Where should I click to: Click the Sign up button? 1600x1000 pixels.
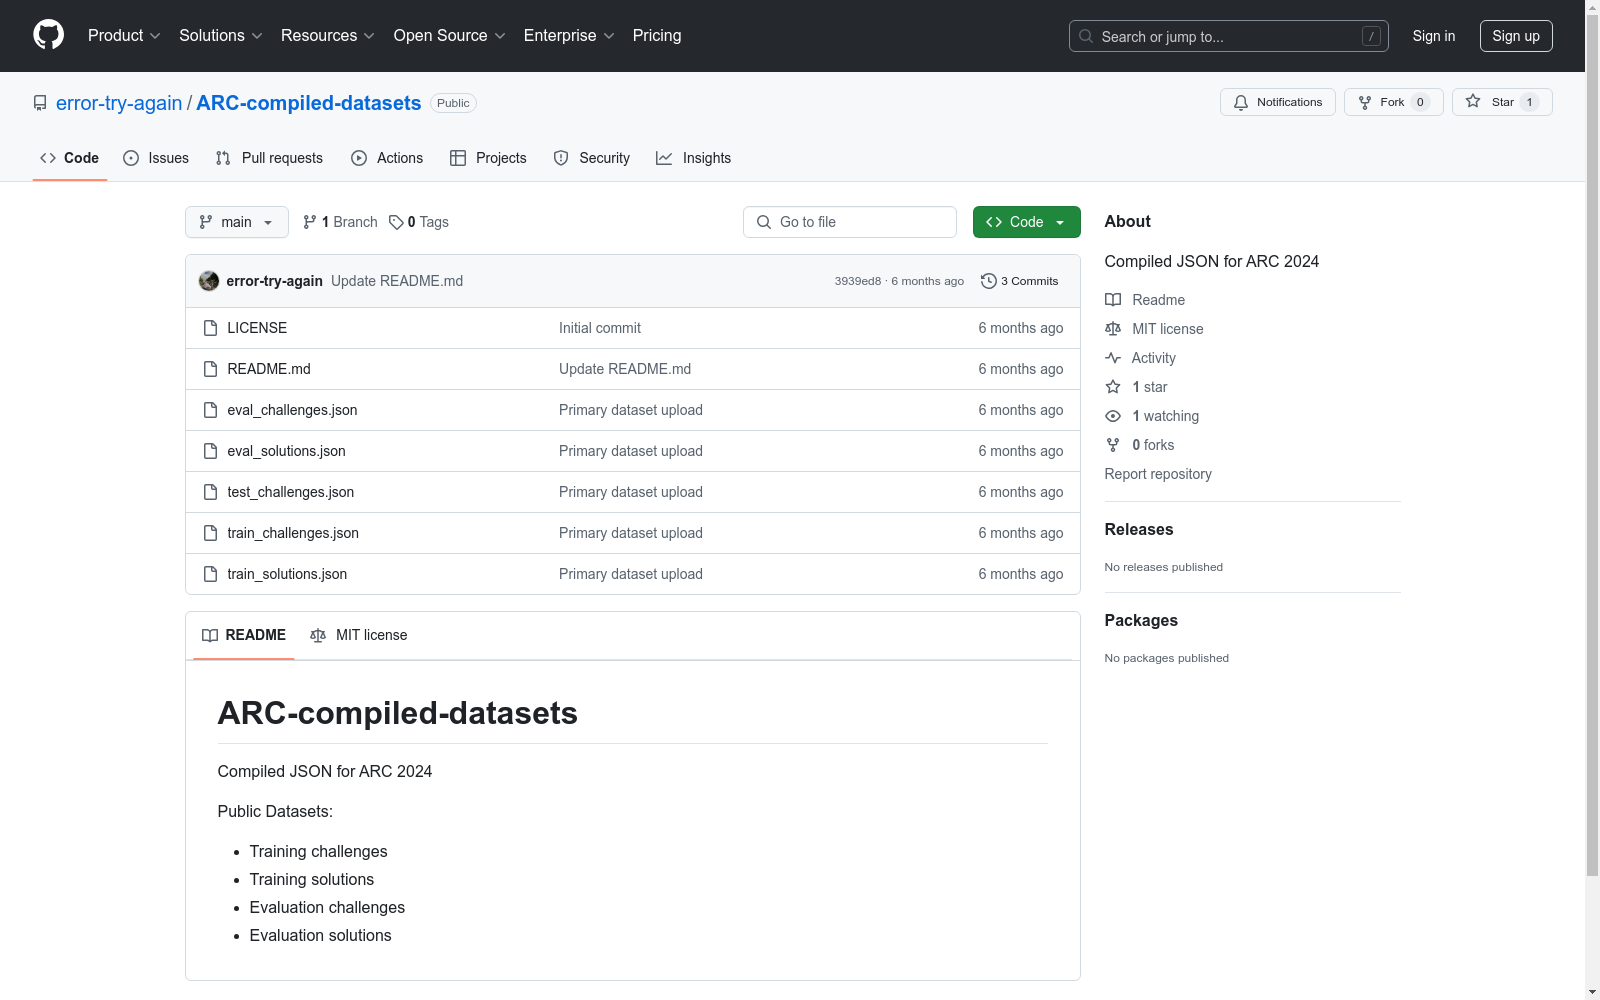pyautogui.click(x=1516, y=36)
